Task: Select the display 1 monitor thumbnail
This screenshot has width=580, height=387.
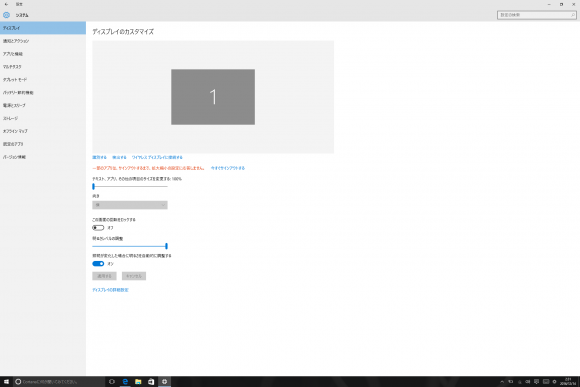Action: [x=213, y=97]
